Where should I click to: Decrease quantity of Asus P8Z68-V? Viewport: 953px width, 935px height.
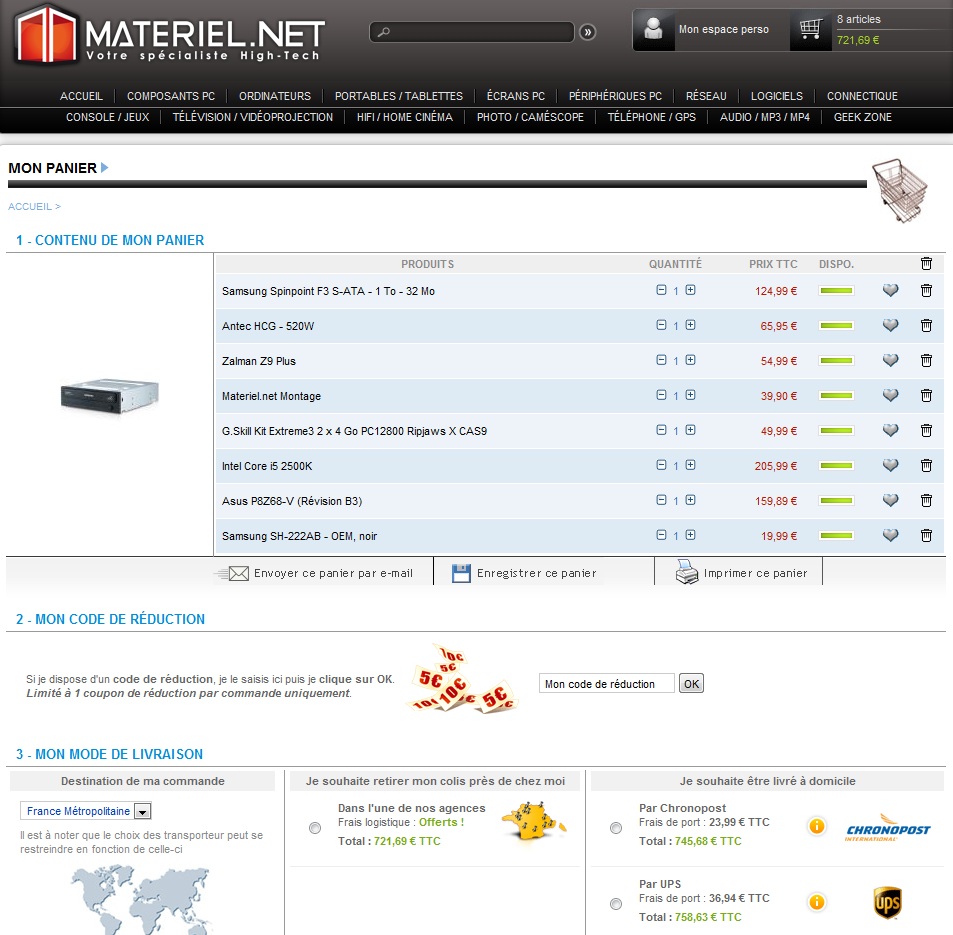(x=661, y=500)
